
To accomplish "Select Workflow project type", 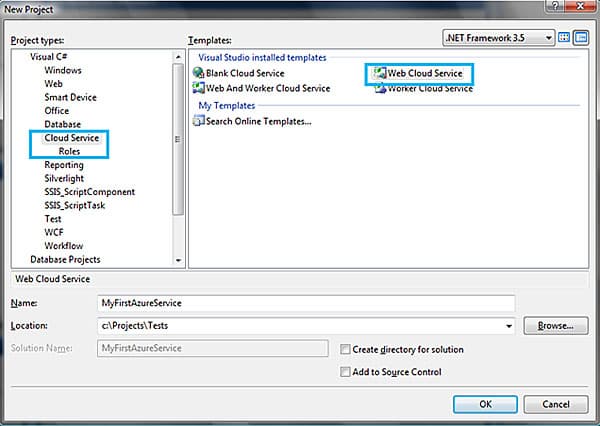I will pyautogui.click(x=64, y=246).
